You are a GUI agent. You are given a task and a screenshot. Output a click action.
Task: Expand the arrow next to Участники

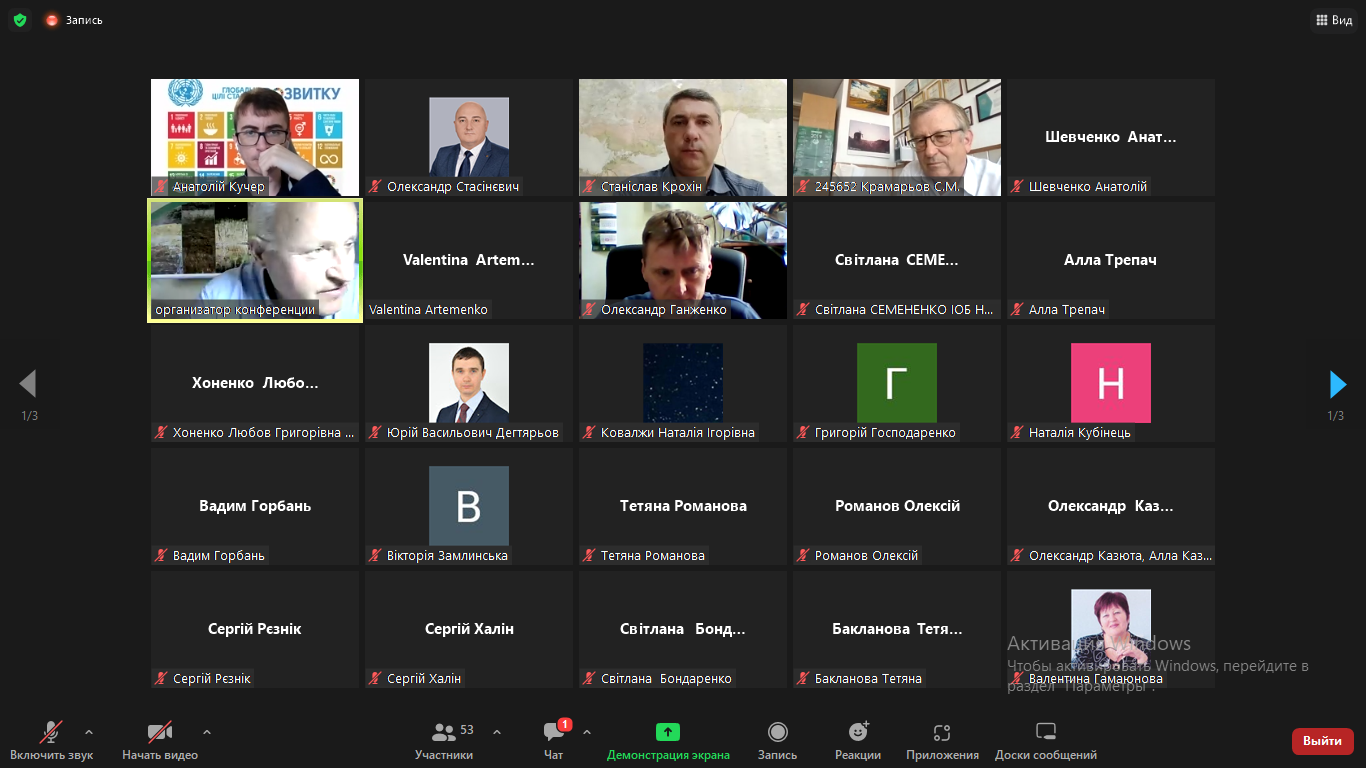pos(497,732)
